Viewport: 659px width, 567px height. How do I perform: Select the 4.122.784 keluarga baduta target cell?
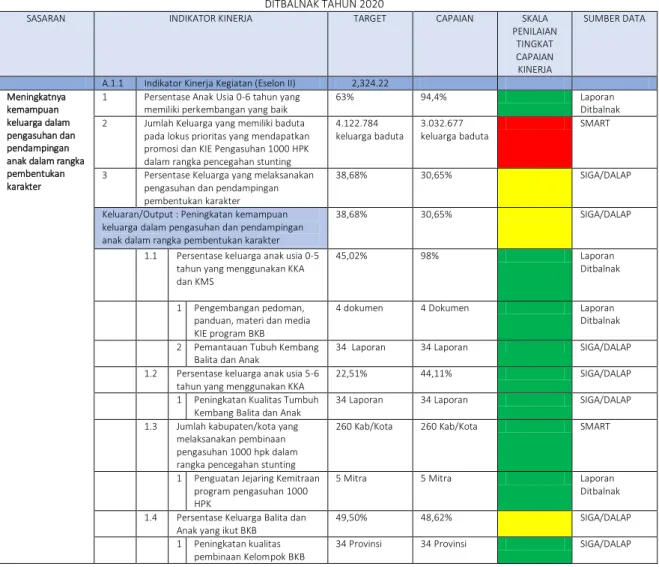pyautogui.click(x=370, y=142)
